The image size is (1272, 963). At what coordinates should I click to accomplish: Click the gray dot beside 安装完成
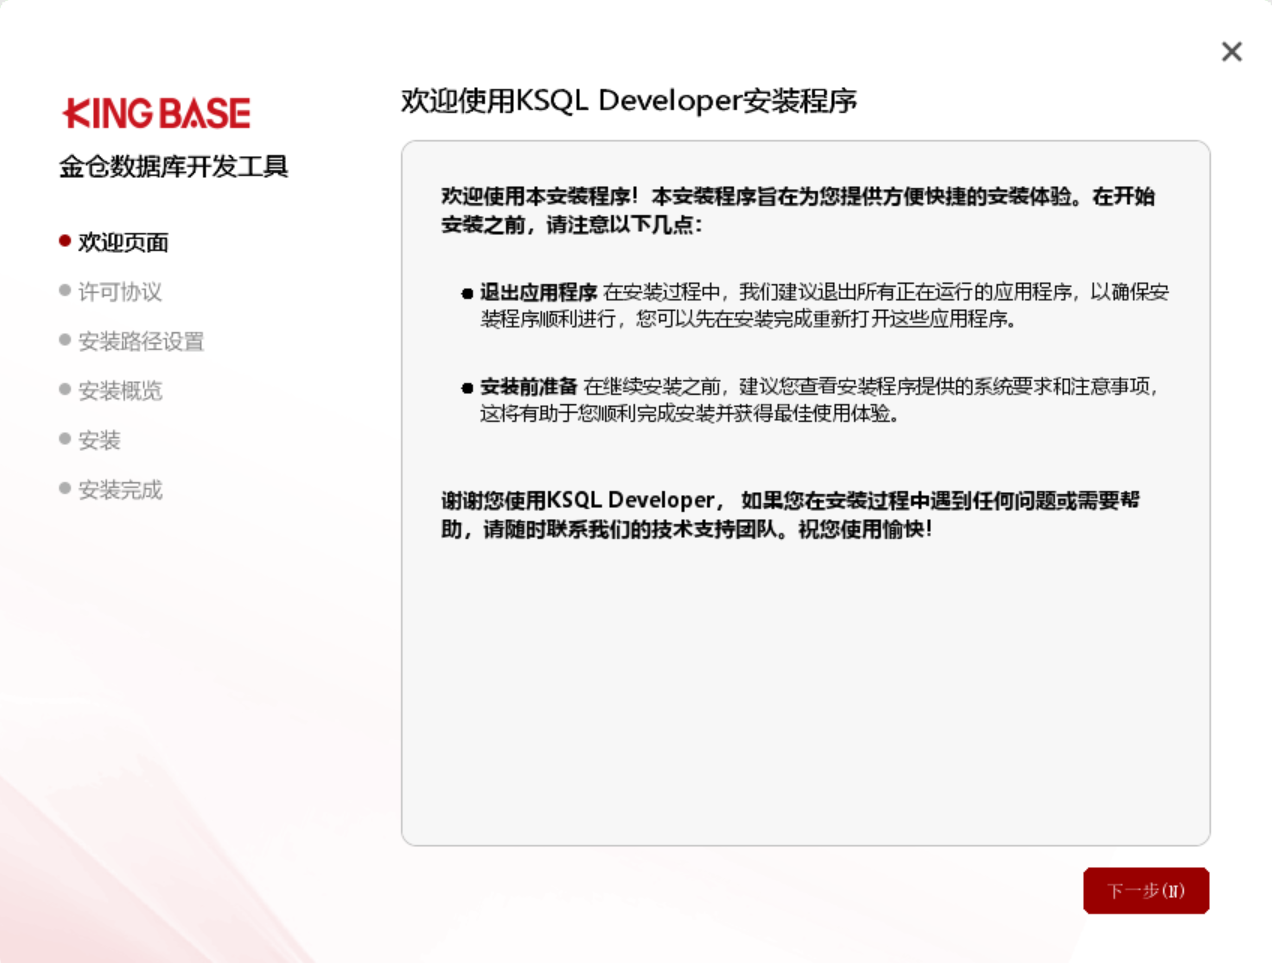[x=64, y=490]
